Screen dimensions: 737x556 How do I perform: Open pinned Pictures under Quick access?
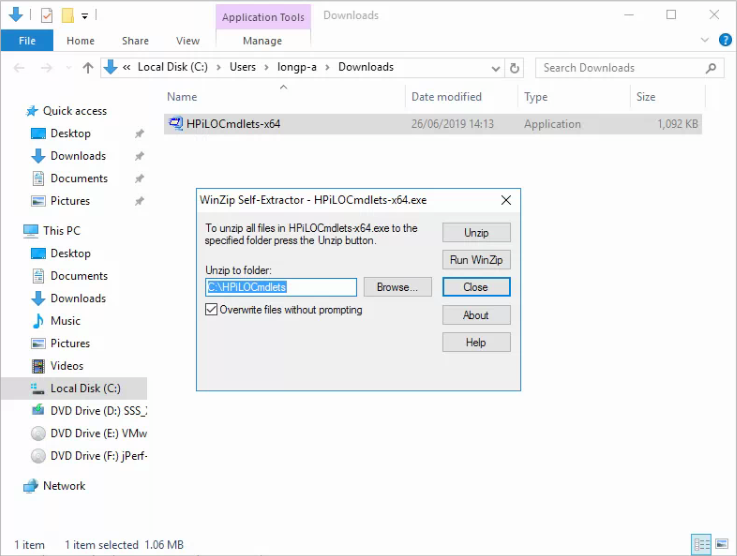coord(70,201)
